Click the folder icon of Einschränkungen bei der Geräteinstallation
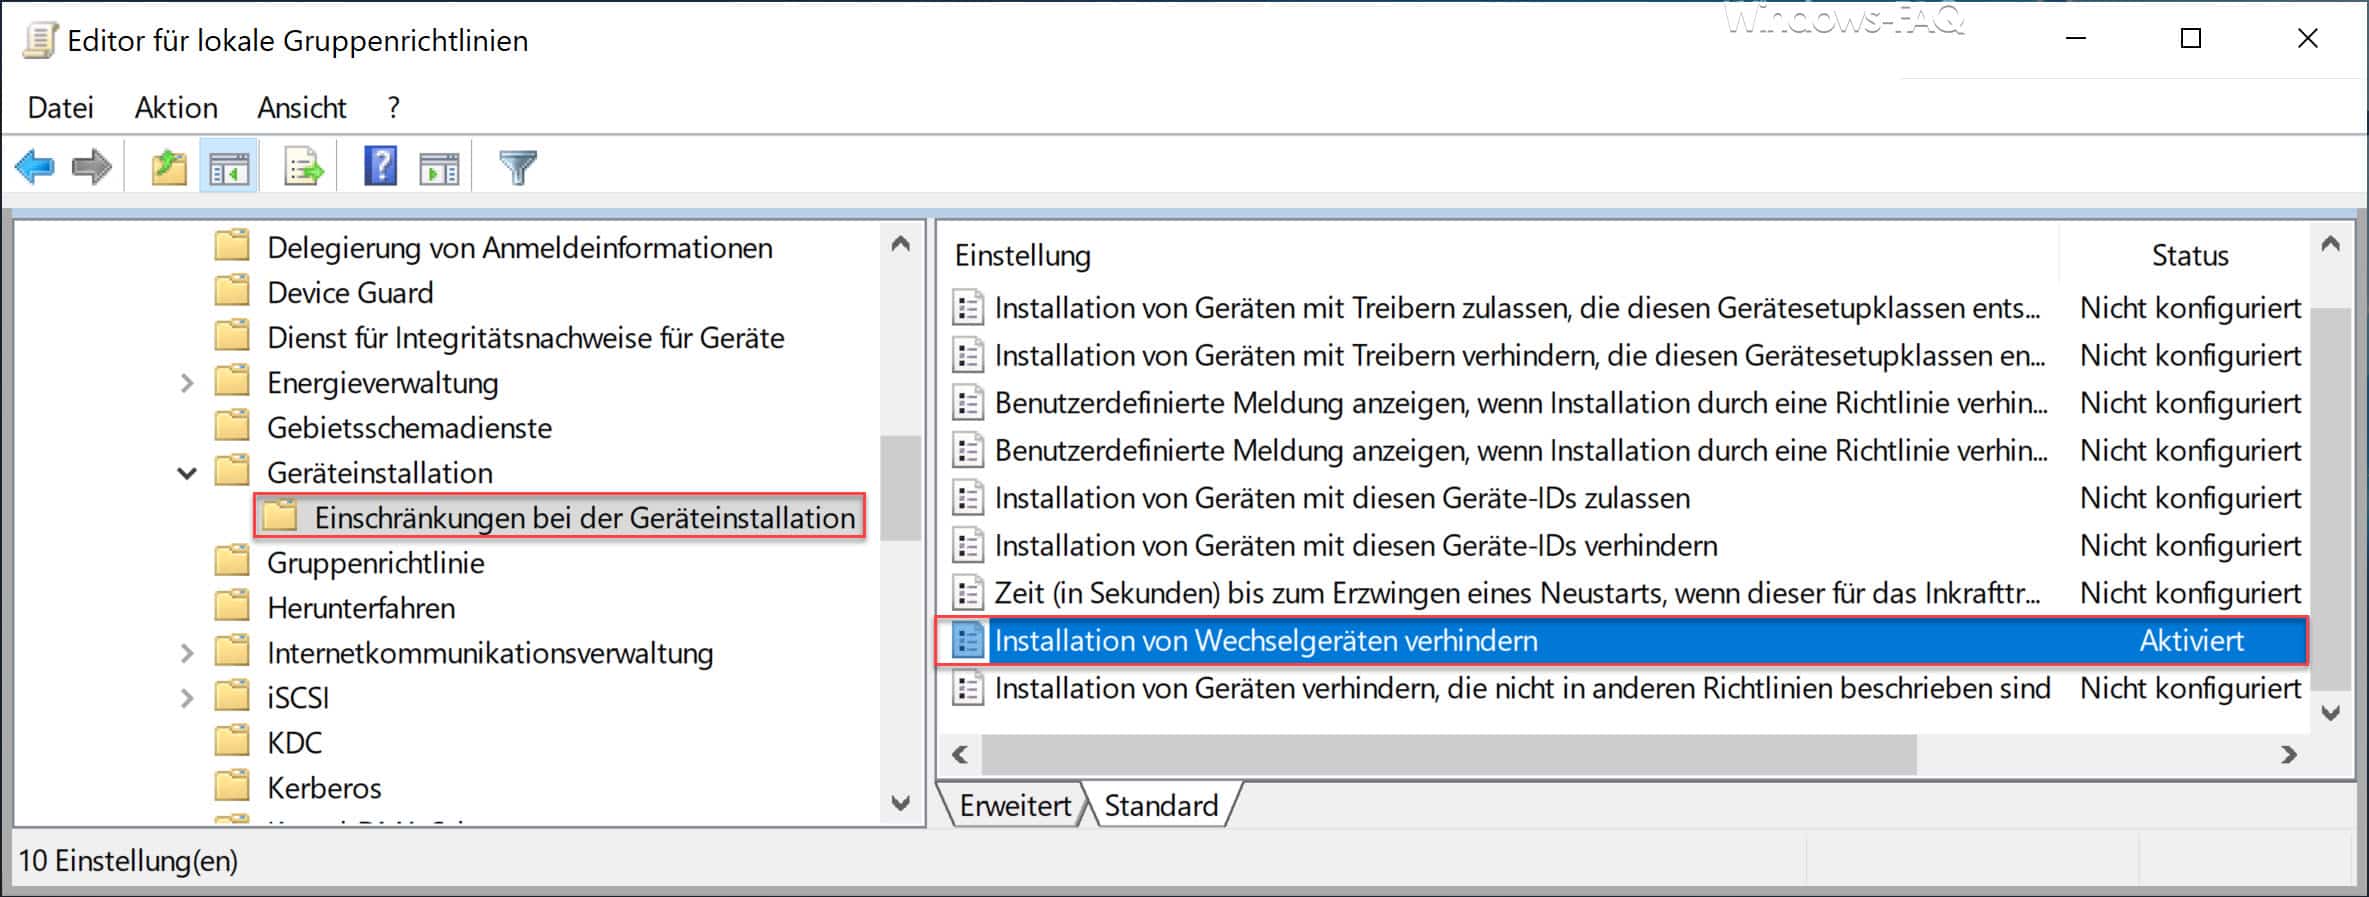The height and width of the screenshot is (897, 2369). [x=281, y=517]
